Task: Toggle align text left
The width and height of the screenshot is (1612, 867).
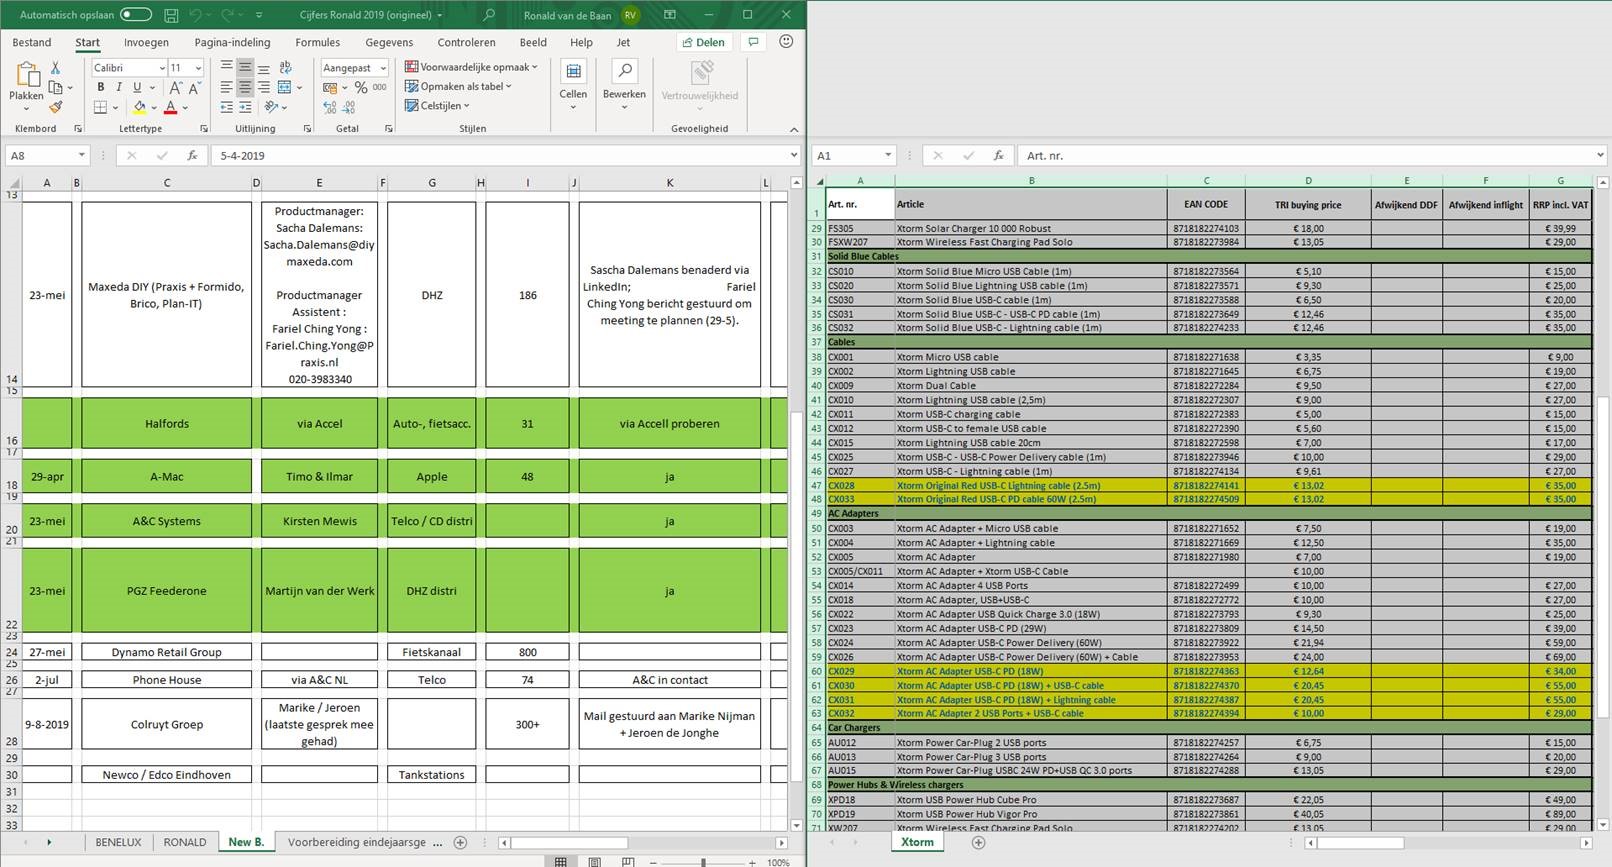Action: (x=226, y=87)
